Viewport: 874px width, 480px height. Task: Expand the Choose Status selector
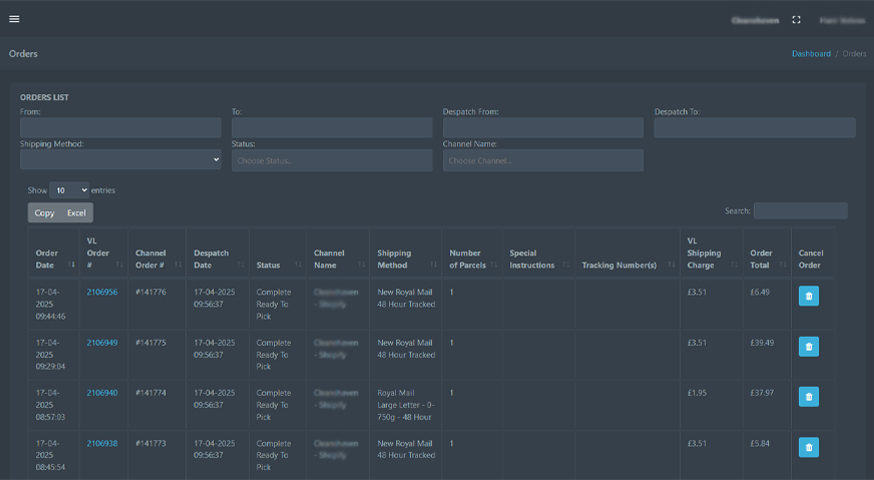332,160
